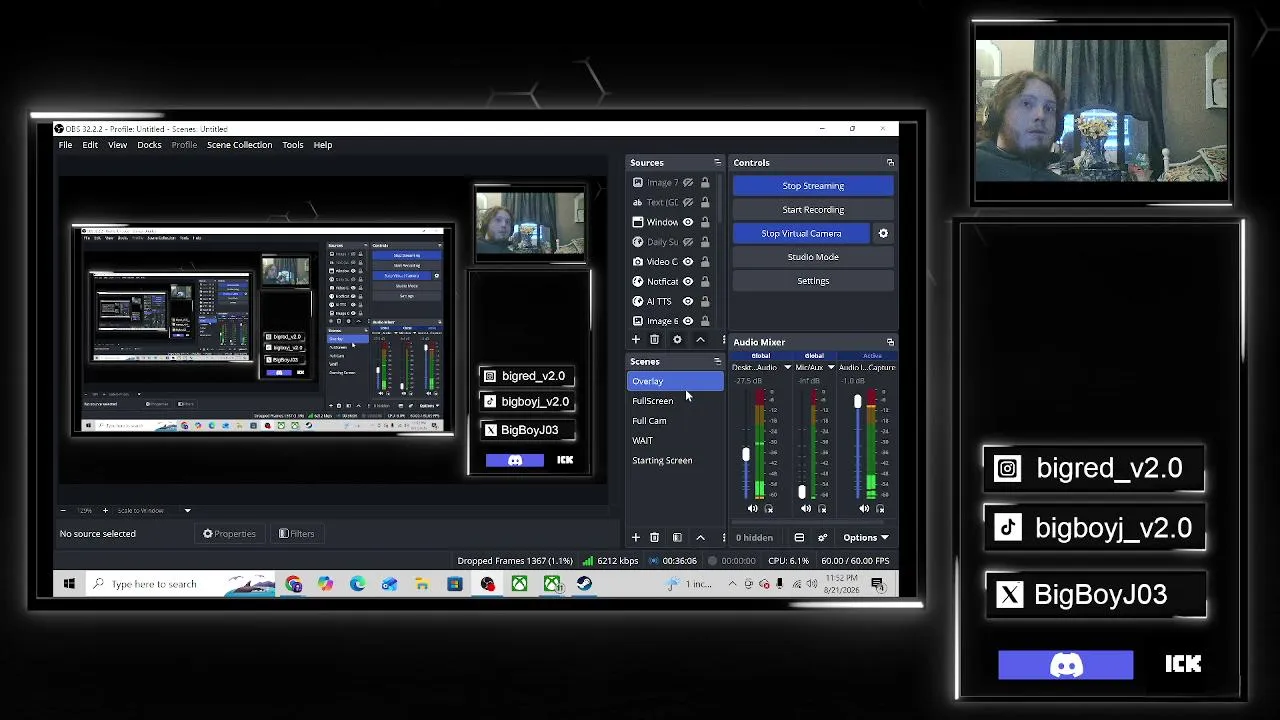Click Stop Streaming button
This screenshot has height=720, width=1280.
pos(813,186)
